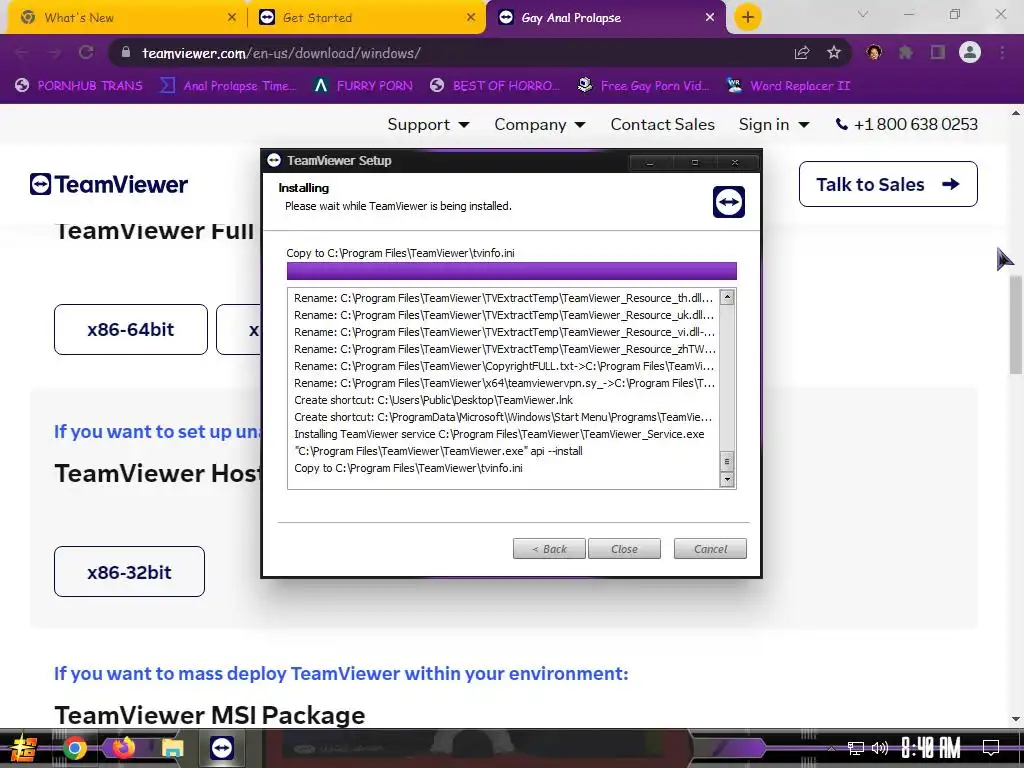The height and width of the screenshot is (768, 1024).
Task: Click the browser Forward arrow
Action: 54,53
